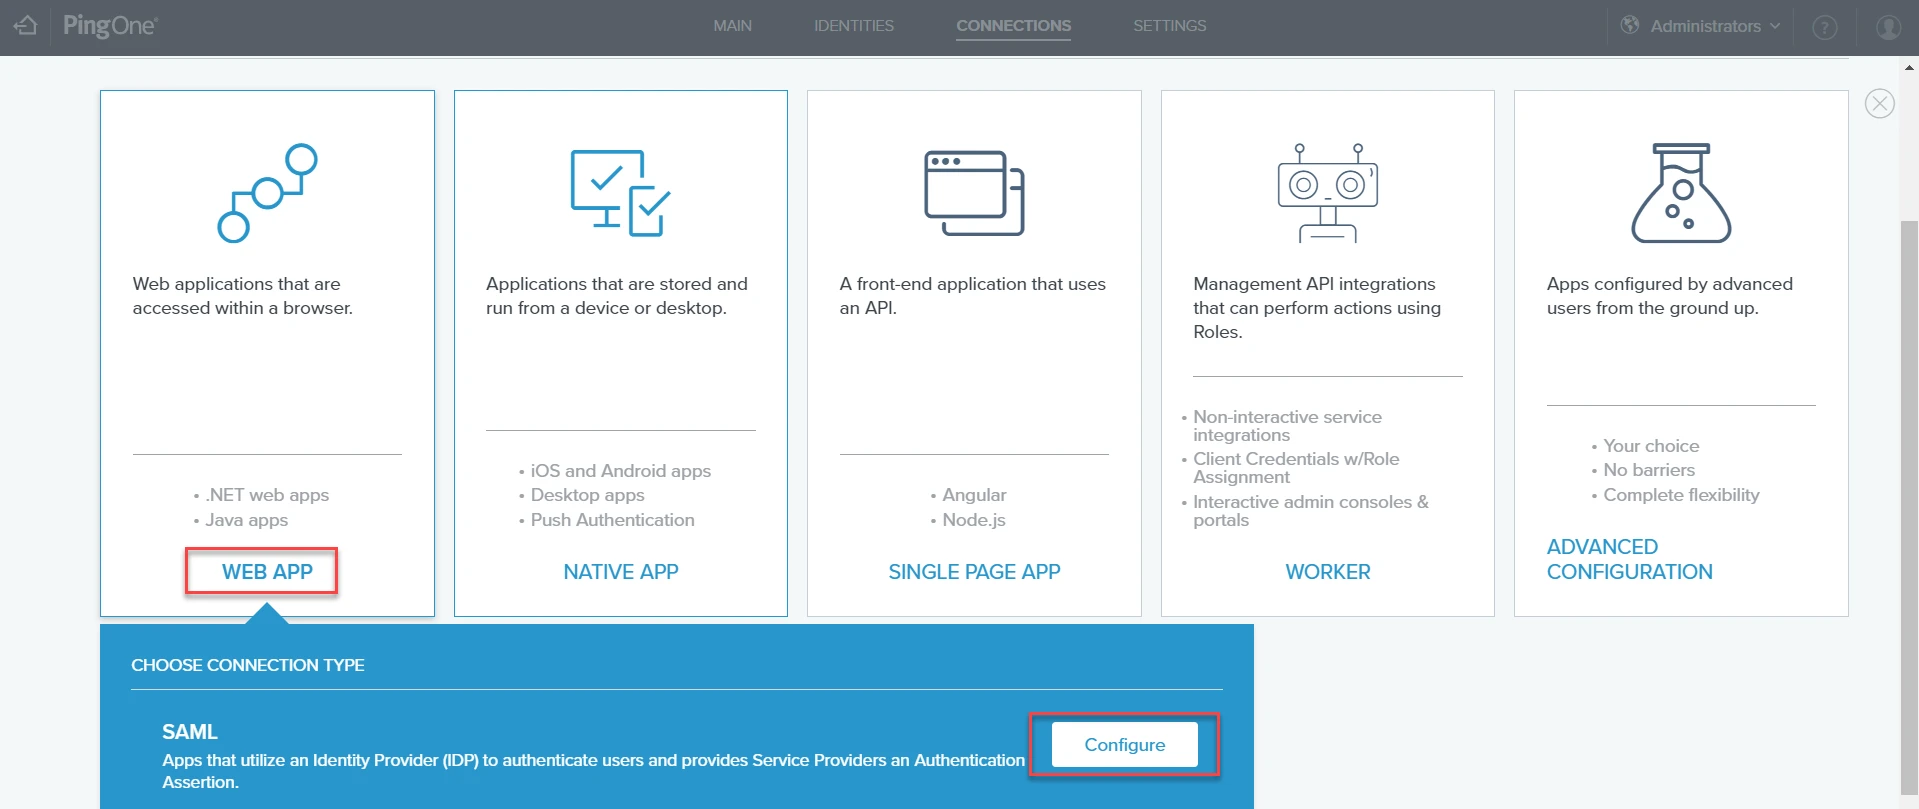Click the Worker robot icon
Screen dimensions: 1919x809
click(x=1328, y=193)
